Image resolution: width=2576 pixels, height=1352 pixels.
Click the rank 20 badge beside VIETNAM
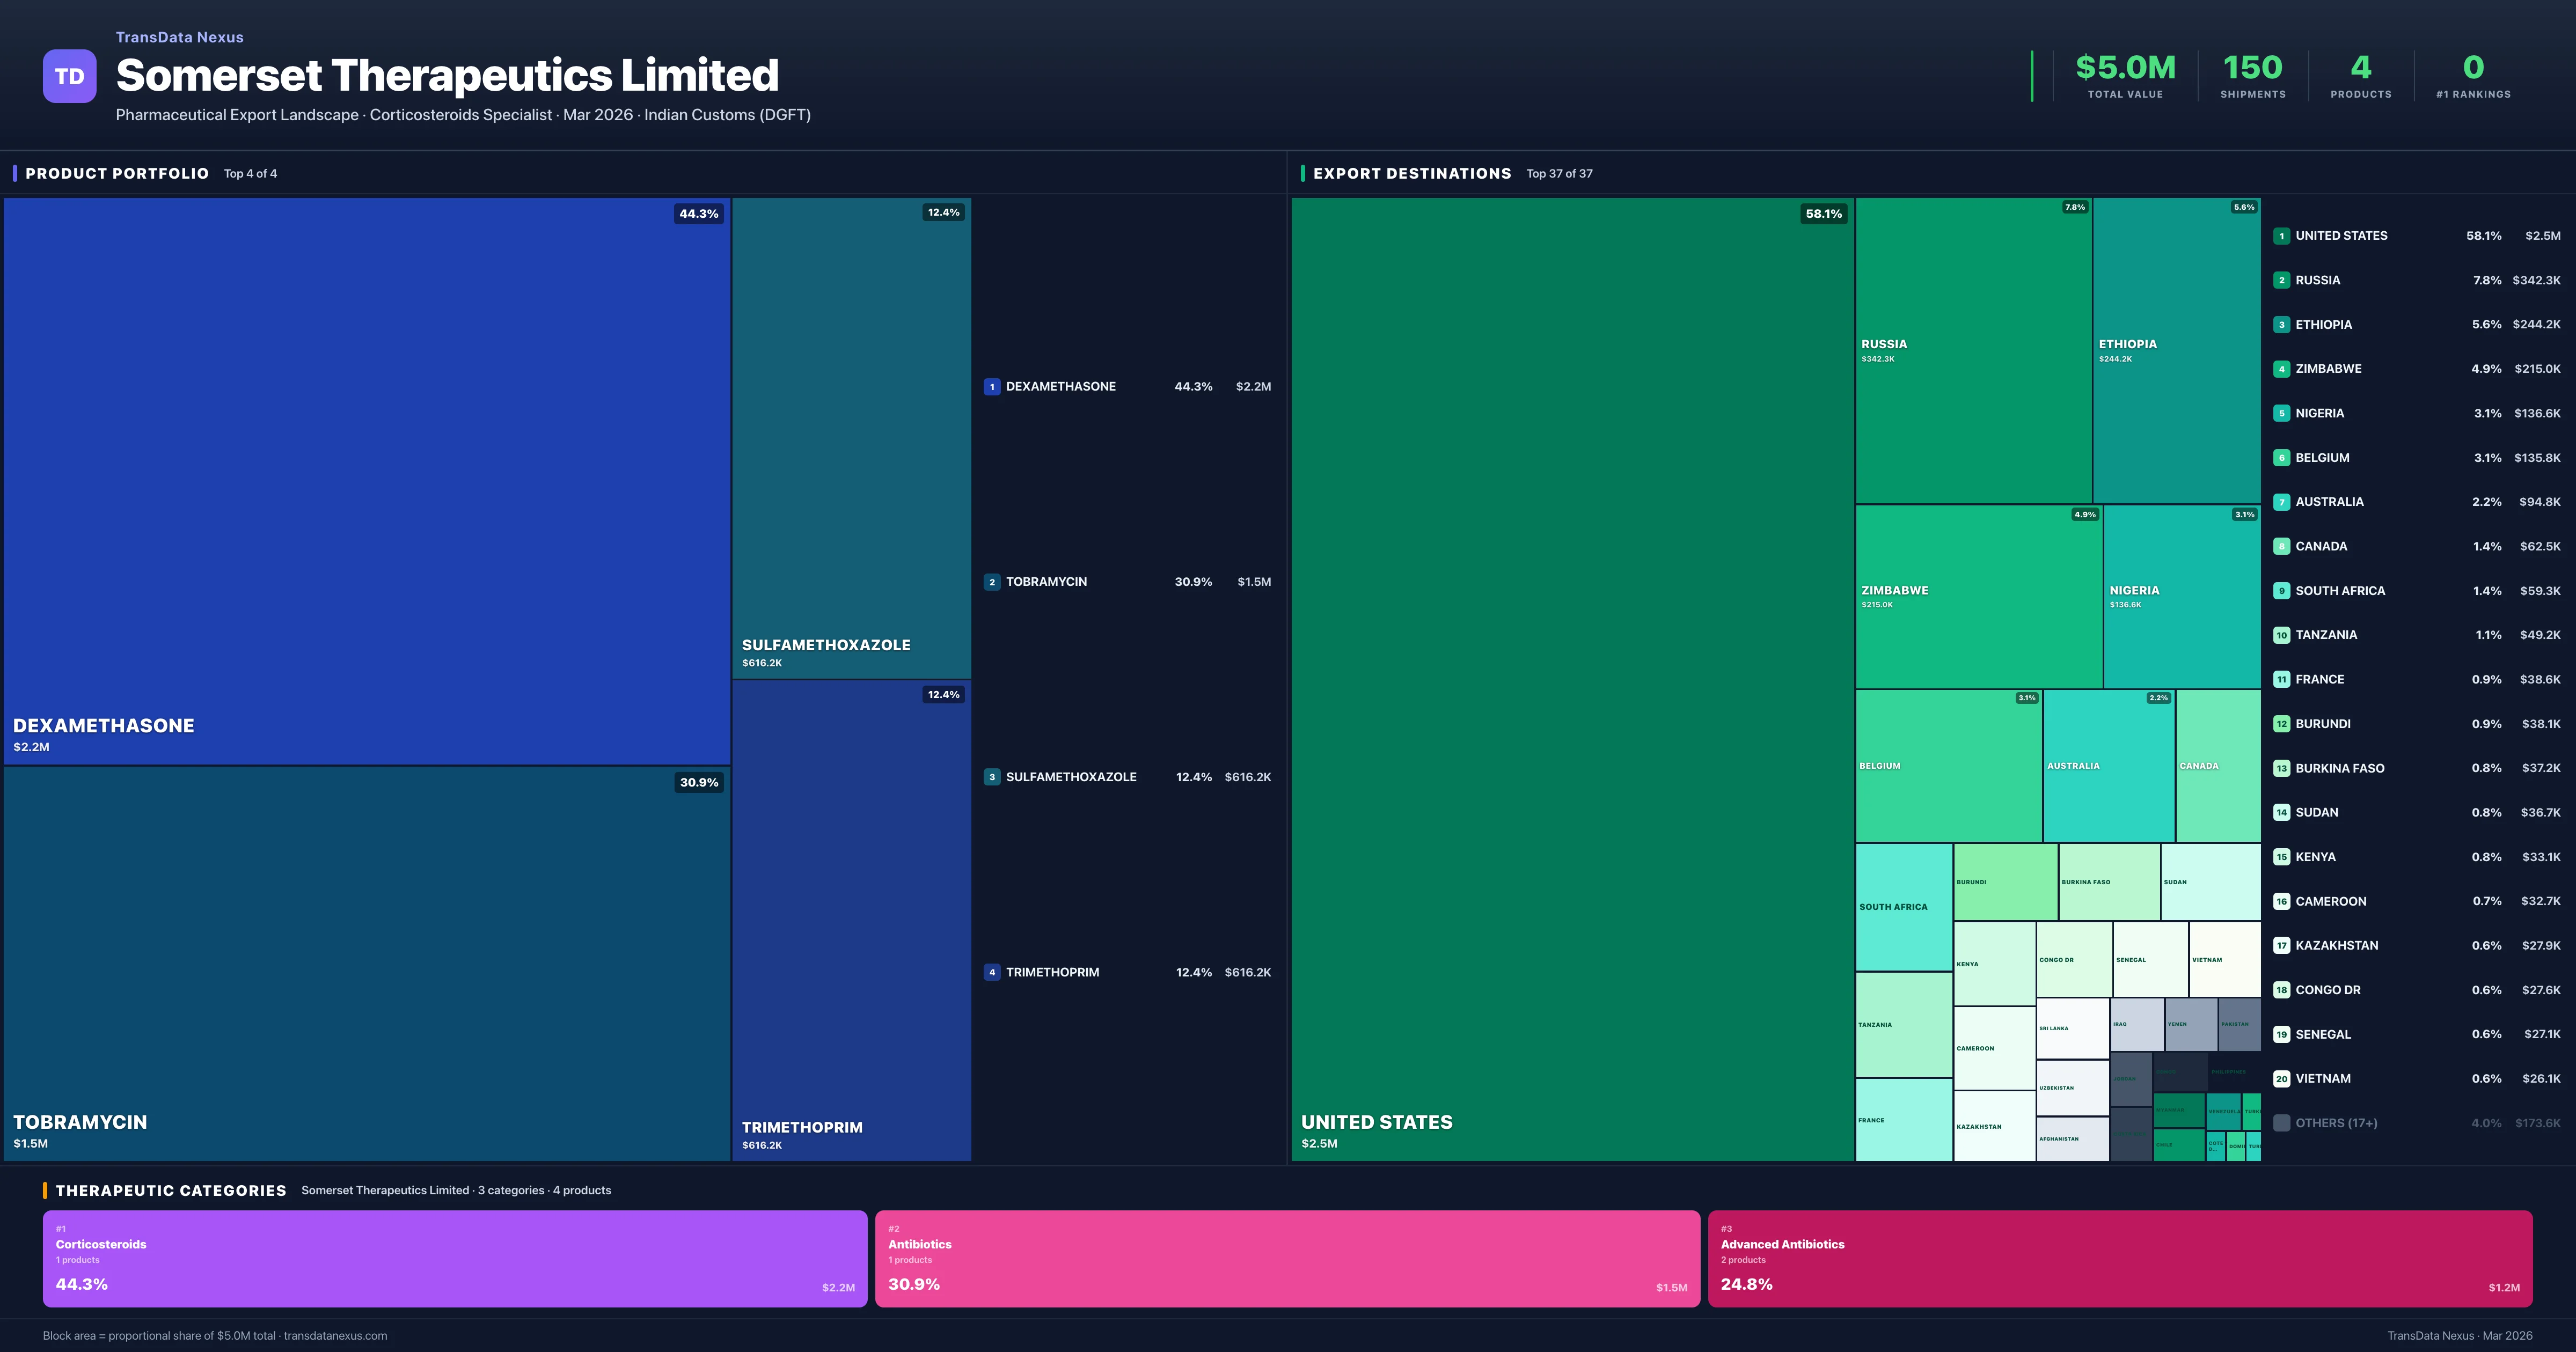pos(2282,1078)
